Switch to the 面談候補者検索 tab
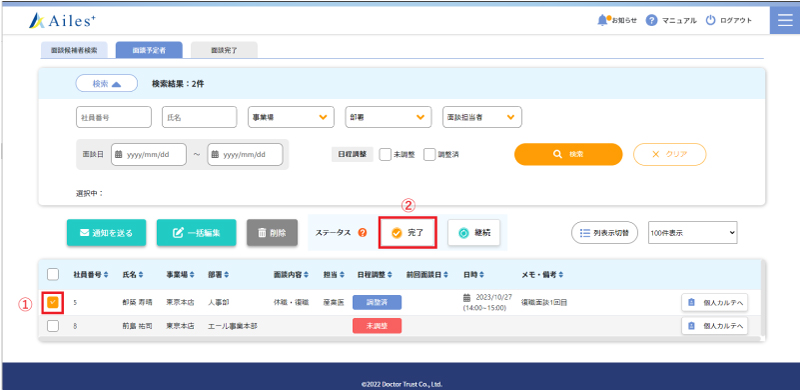This screenshot has width=800, height=390. pos(74,50)
